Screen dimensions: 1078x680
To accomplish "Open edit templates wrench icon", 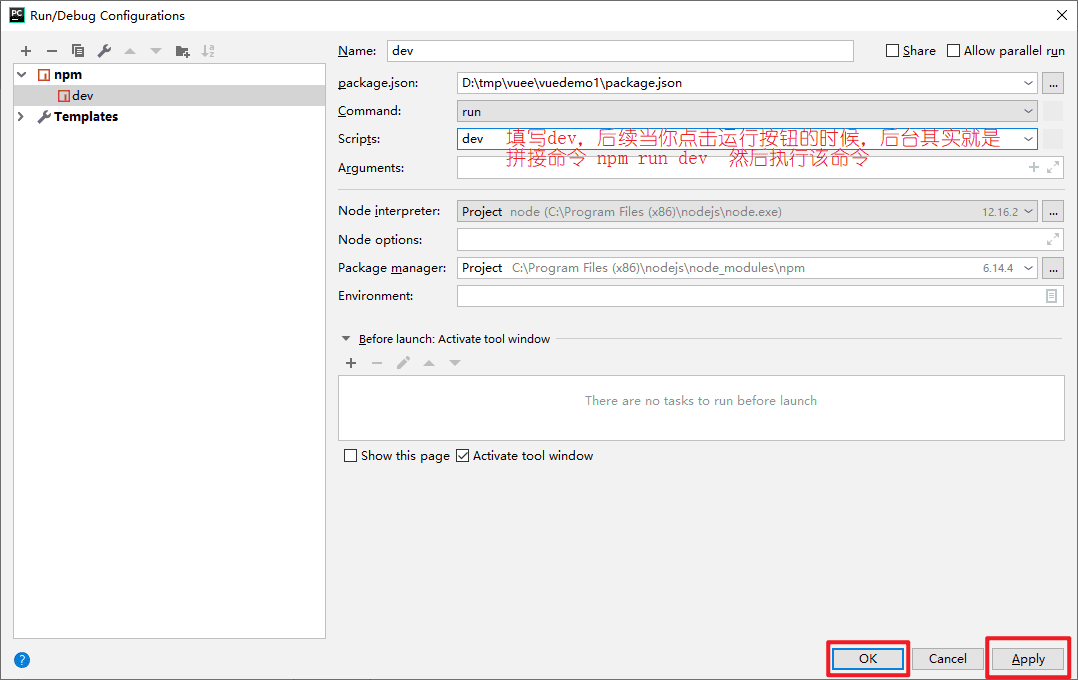I will (x=104, y=51).
